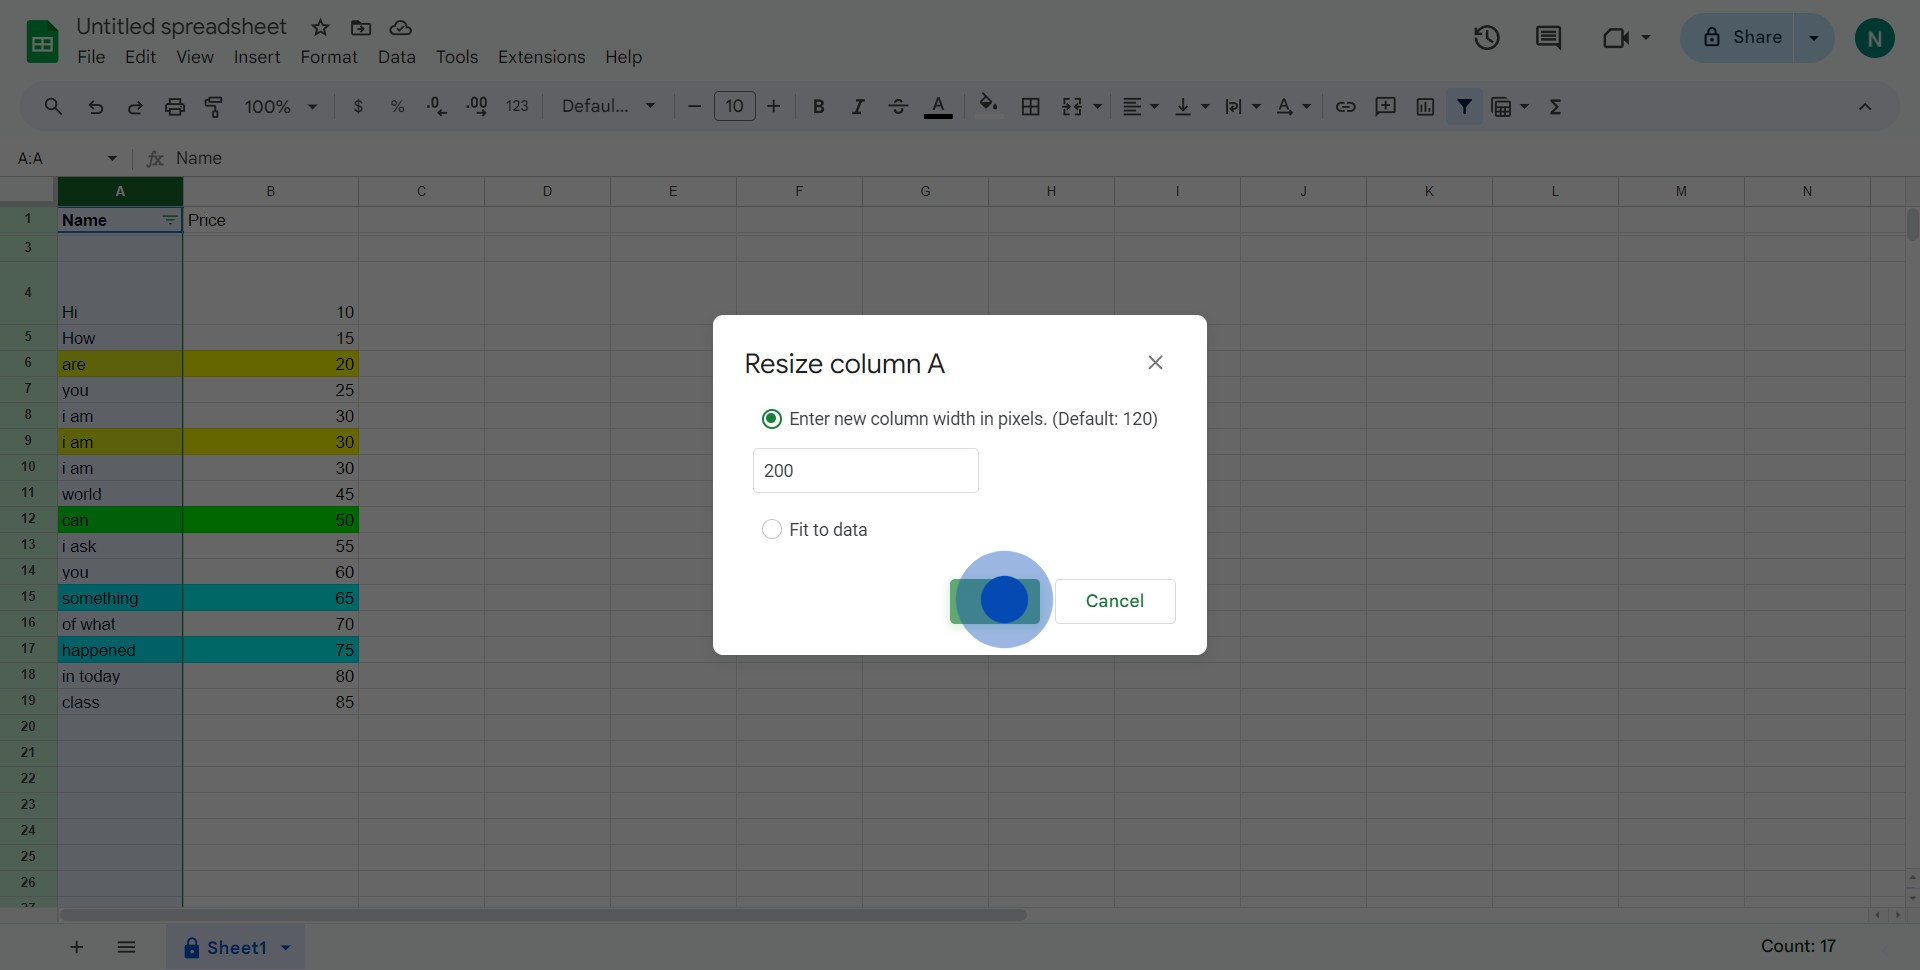This screenshot has width=1920, height=970.
Task: Decrease font size with minus
Action: pyautogui.click(x=694, y=106)
